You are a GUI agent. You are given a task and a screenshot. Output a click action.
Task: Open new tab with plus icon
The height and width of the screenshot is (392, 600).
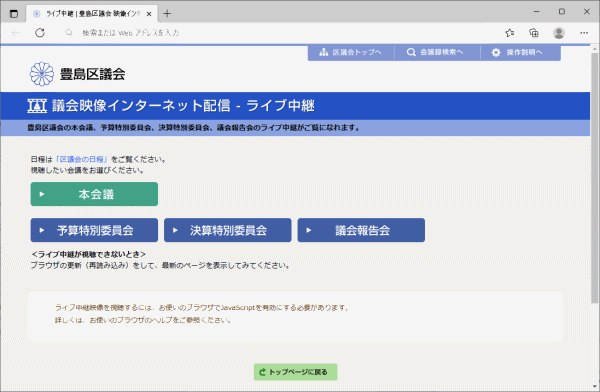167,14
